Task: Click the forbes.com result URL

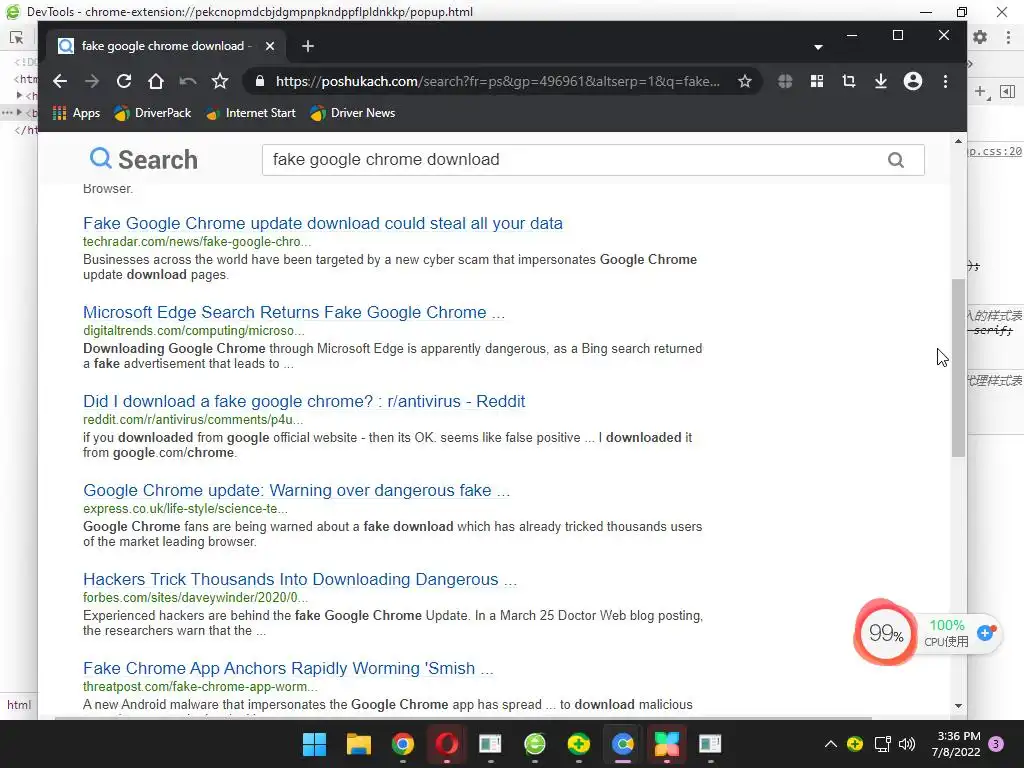Action: coord(195,598)
